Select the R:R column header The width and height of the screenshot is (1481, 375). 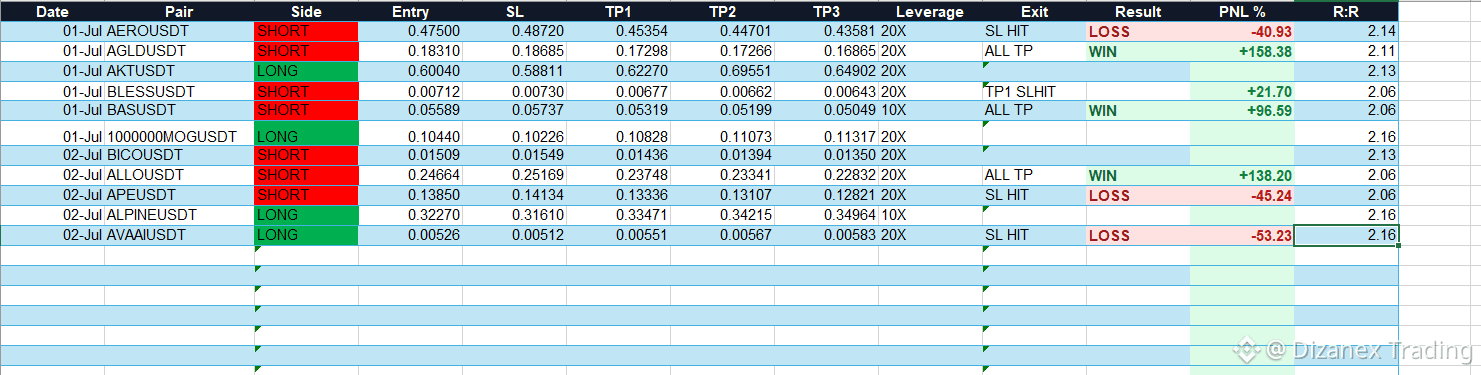click(1346, 12)
